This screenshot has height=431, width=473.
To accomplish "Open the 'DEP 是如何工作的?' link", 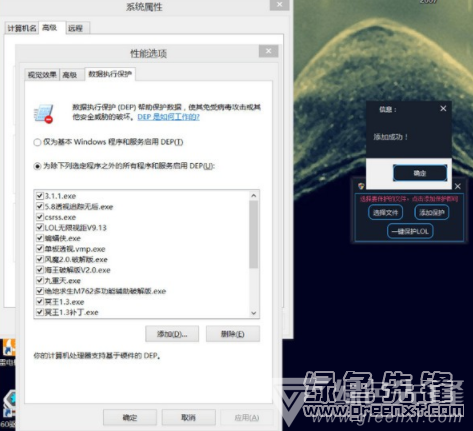I will [169, 117].
